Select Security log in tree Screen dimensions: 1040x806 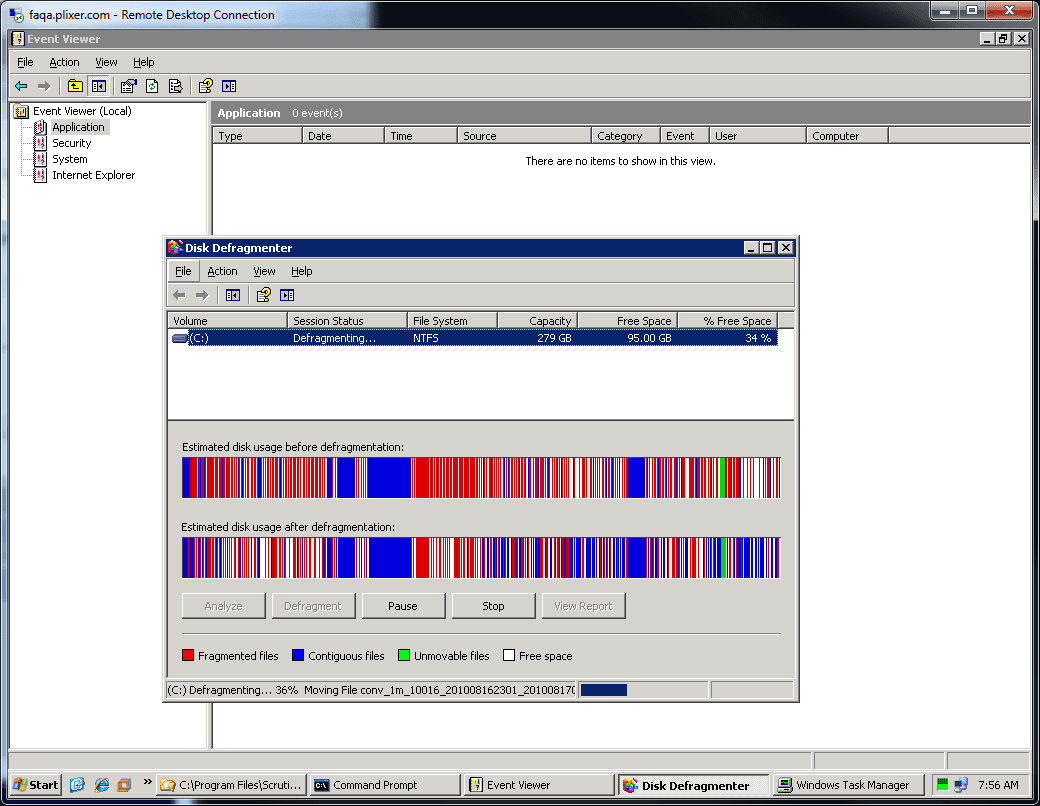(72, 143)
